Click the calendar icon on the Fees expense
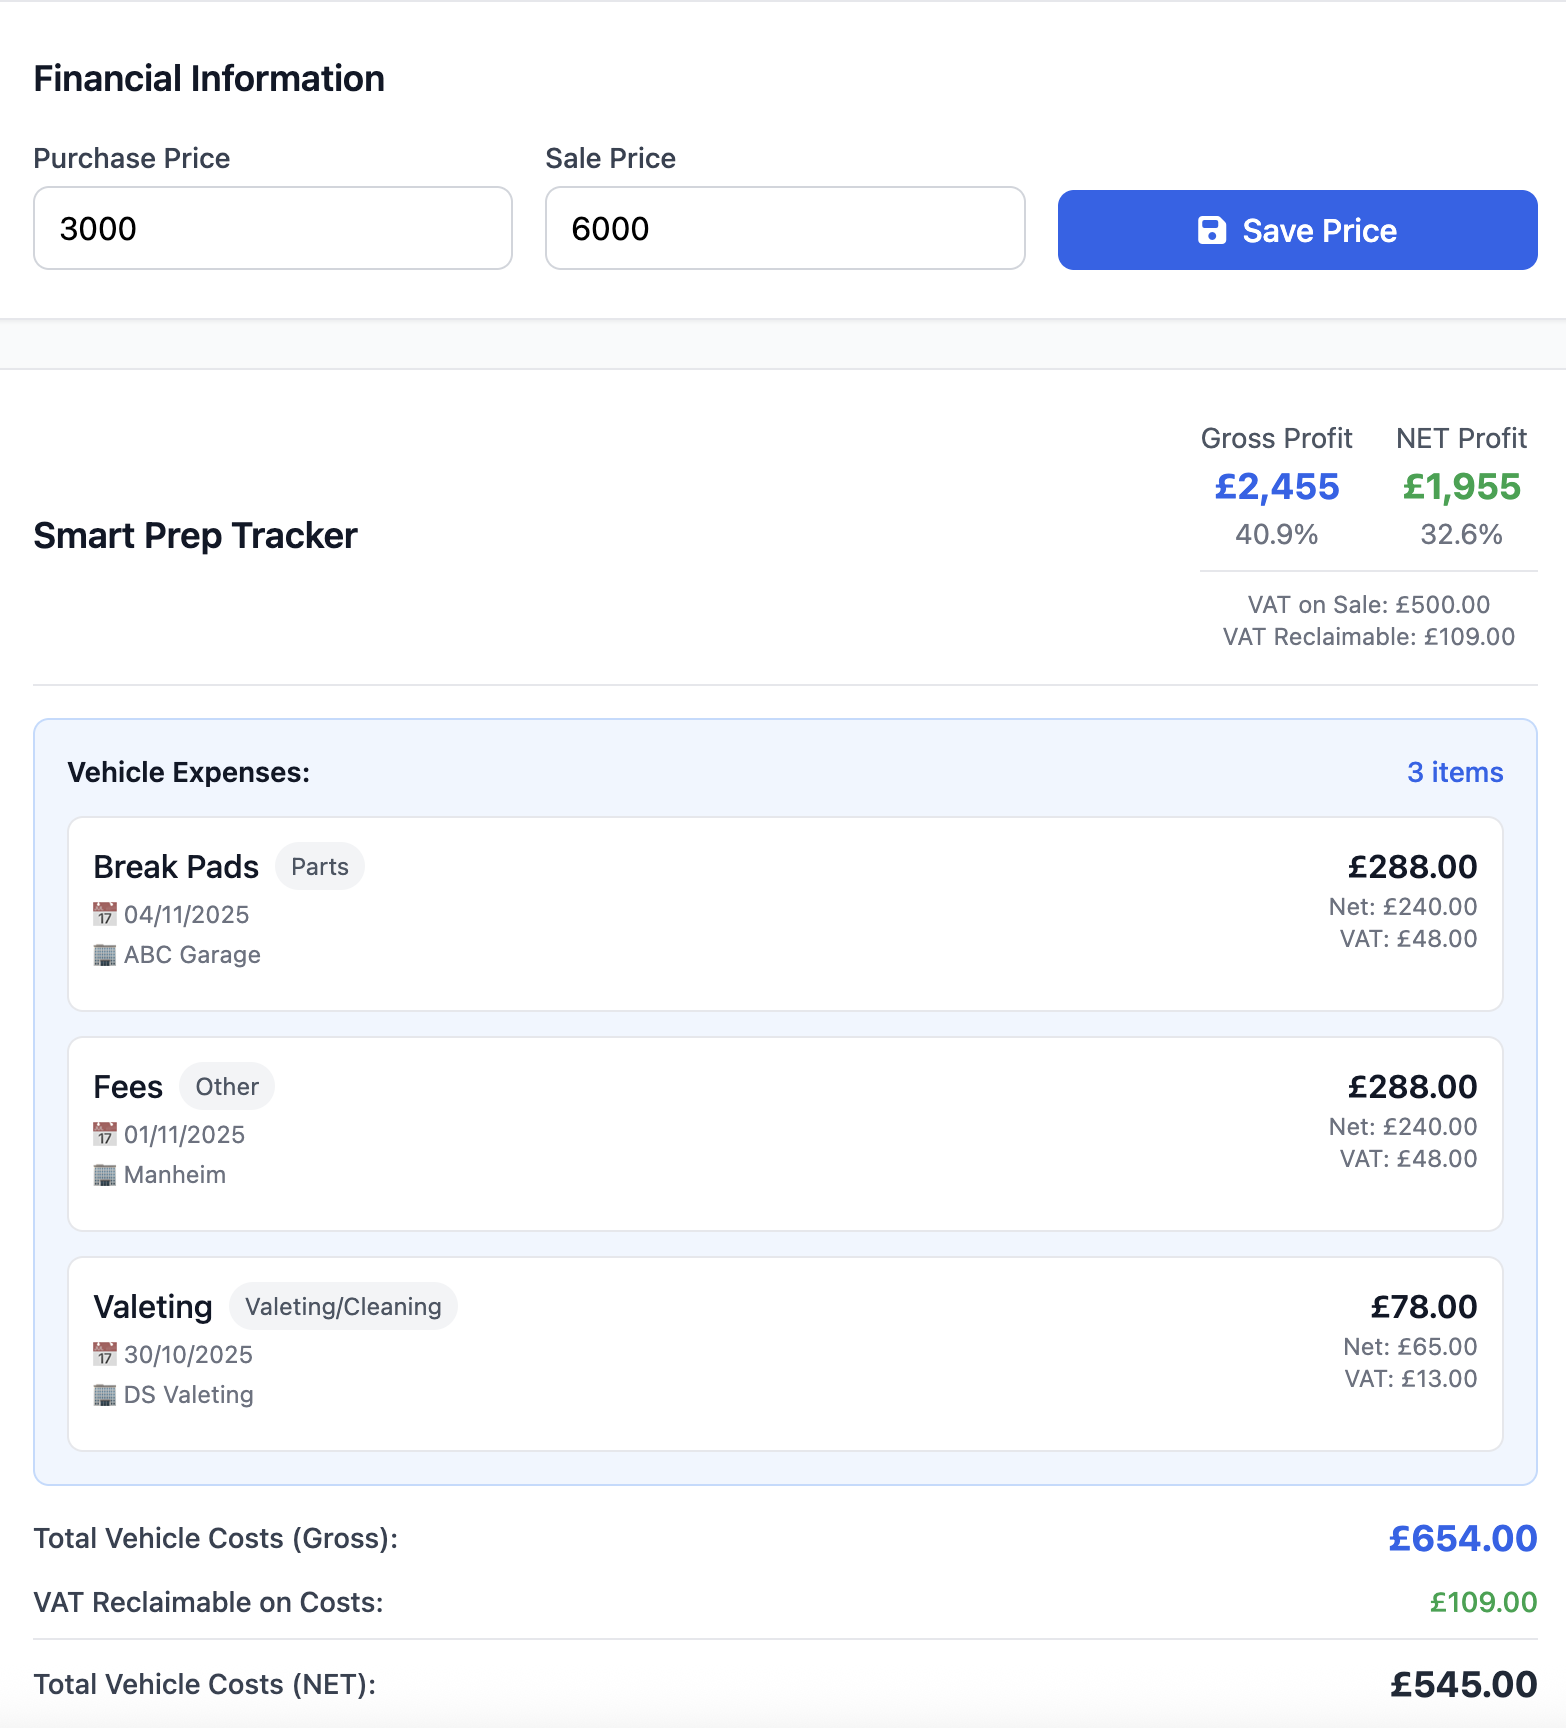This screenshot has width=1566, height=1728. pos(104,1133)
